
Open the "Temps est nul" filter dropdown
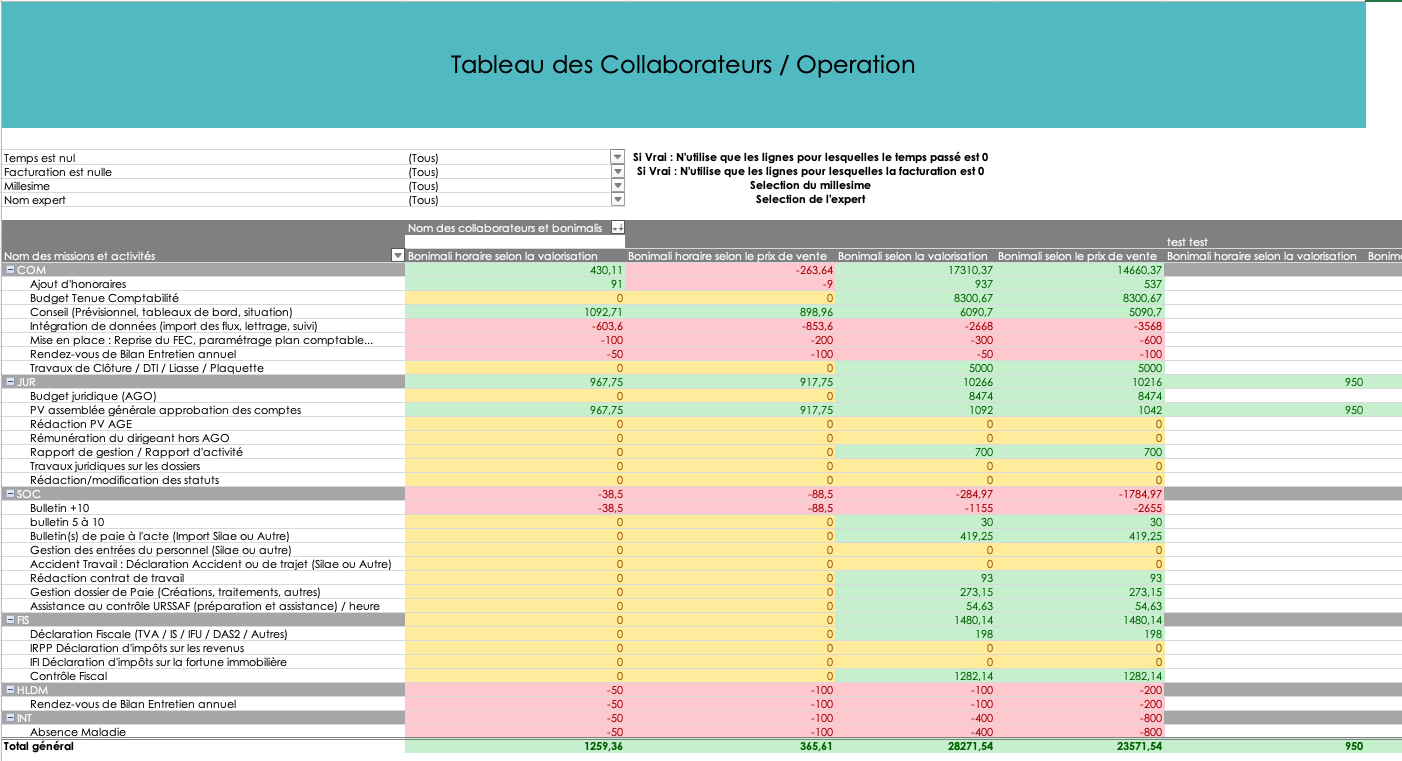617,157
